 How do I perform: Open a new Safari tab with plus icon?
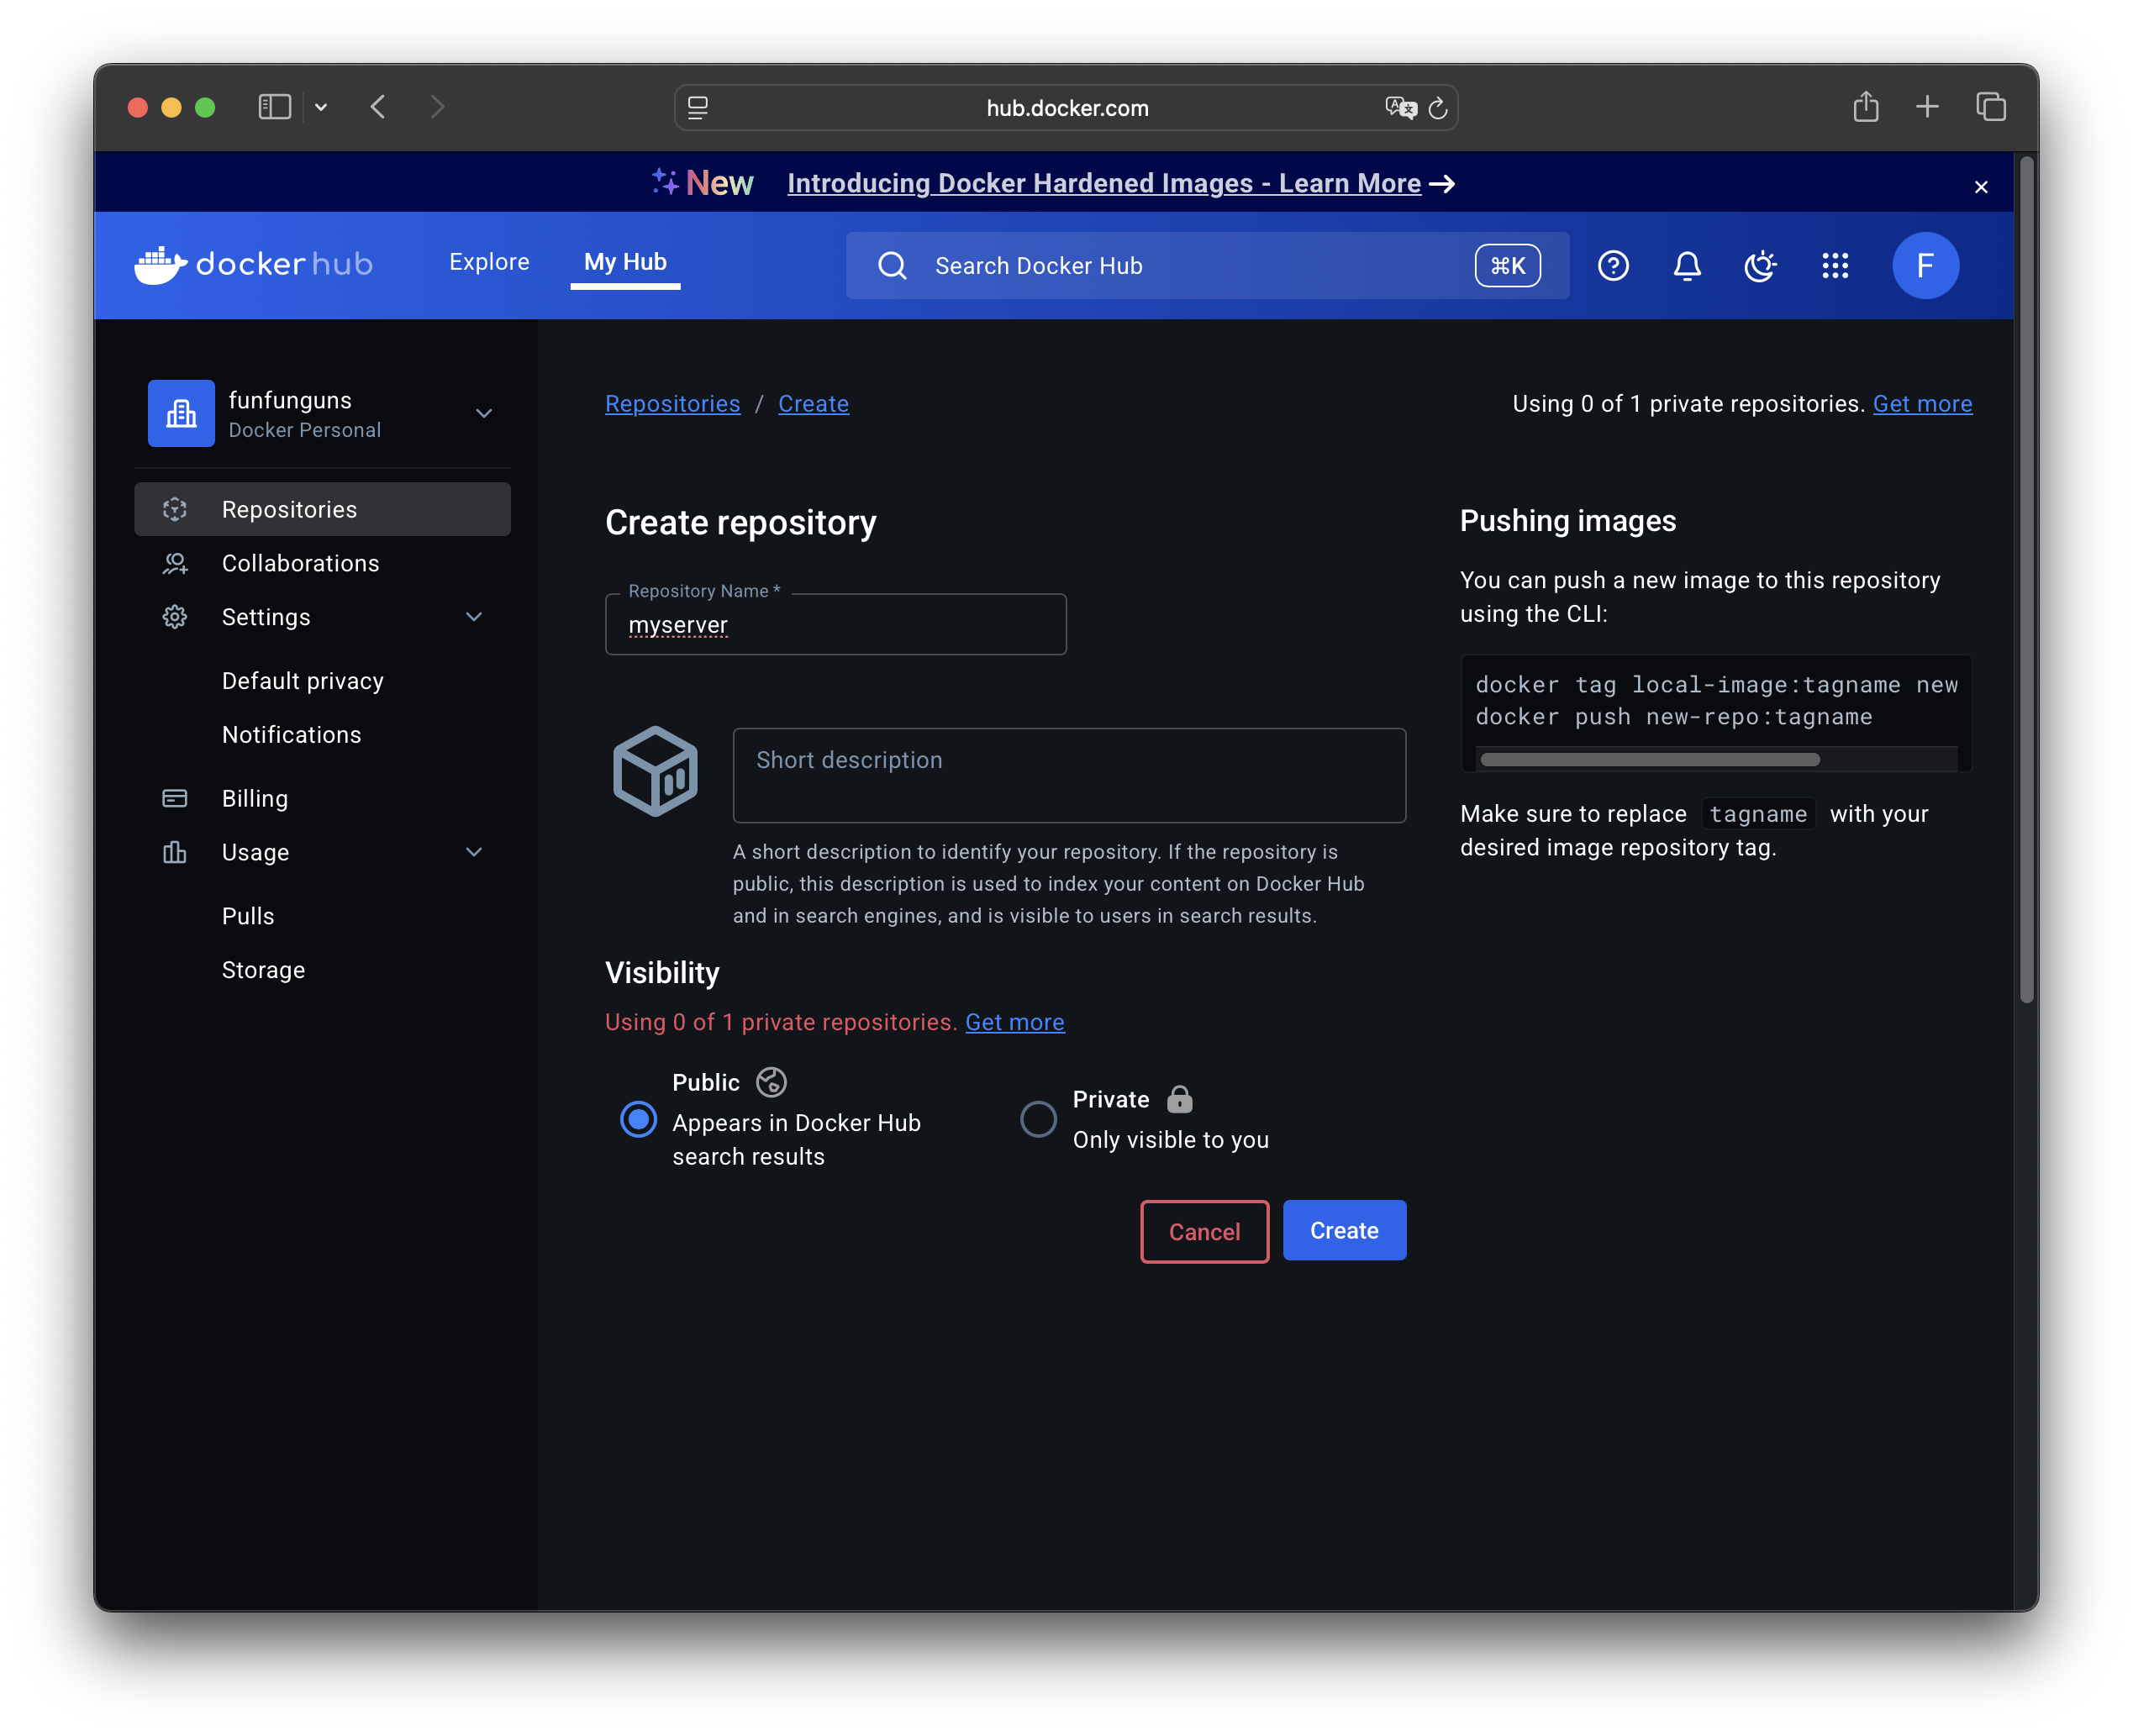point(1926,107)
